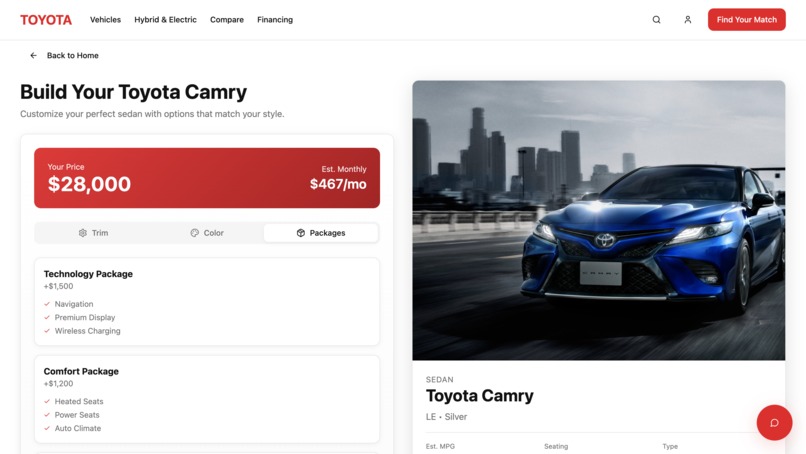The height and width of the screenshot is (454, 806).
Task: Select the Comfort Package card title
Action: [x=81, y=371]
